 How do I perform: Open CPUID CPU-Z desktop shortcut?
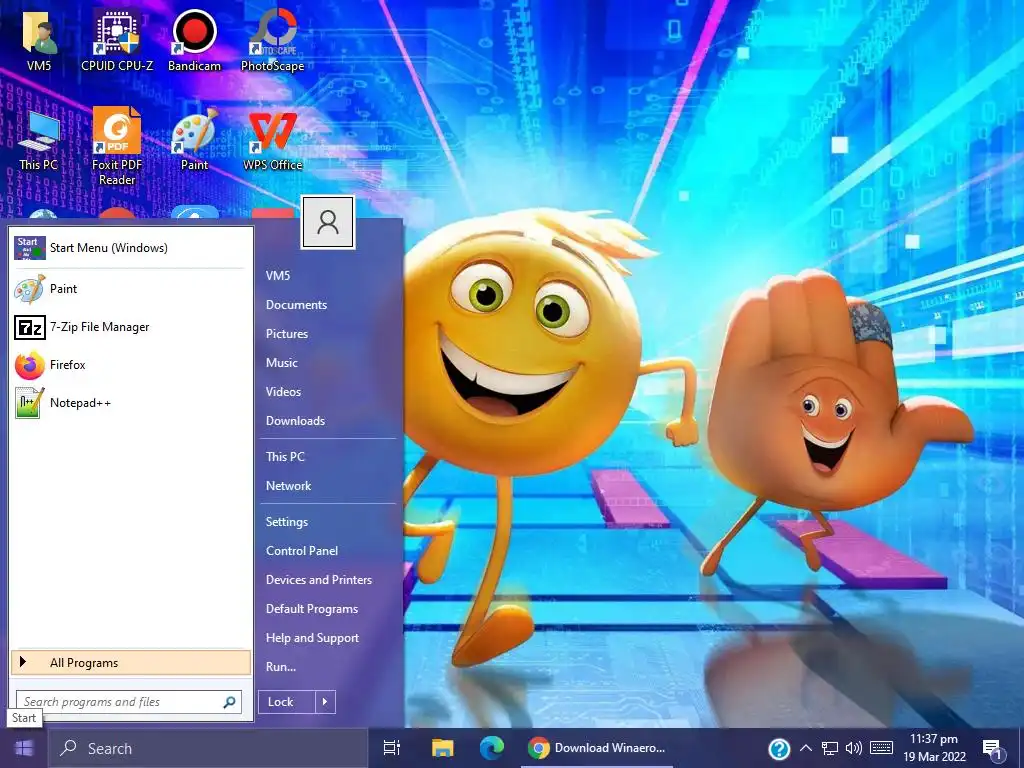click(x=117, y=39)
